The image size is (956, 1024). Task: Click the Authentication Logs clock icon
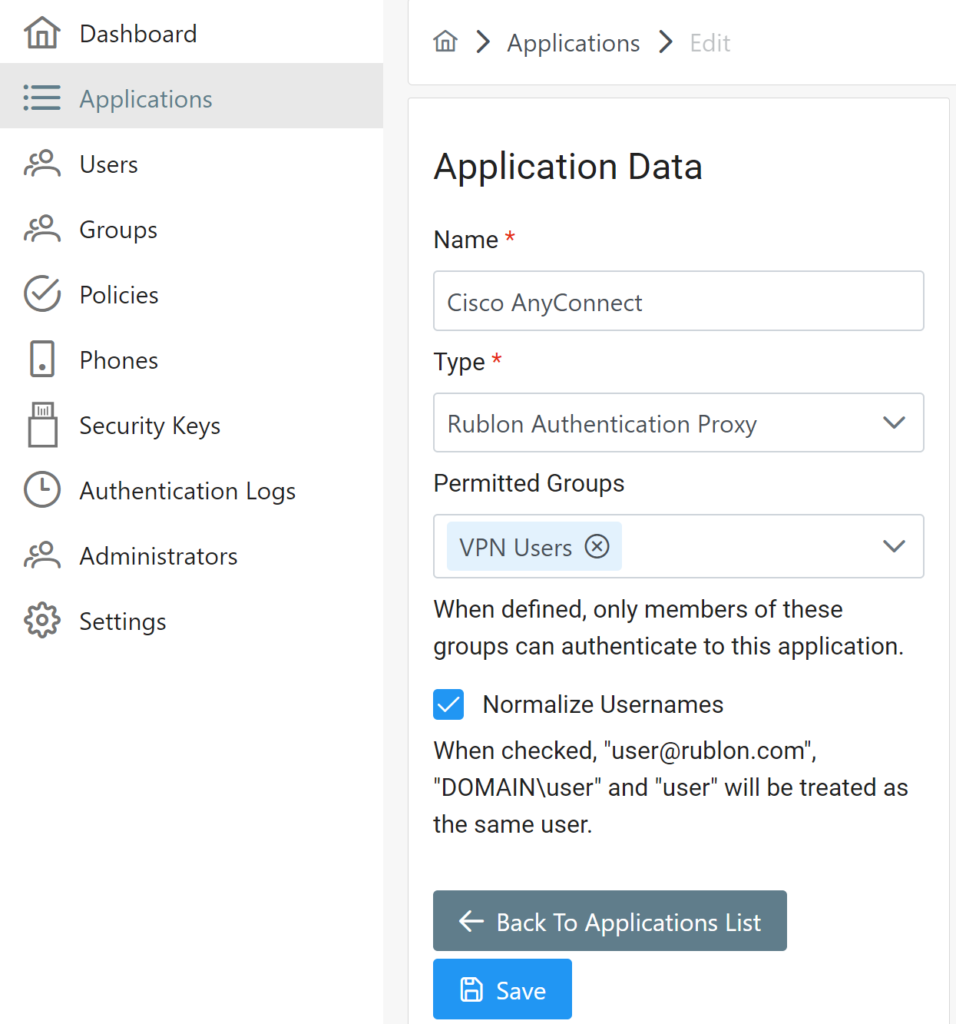(x=42, y=491)
